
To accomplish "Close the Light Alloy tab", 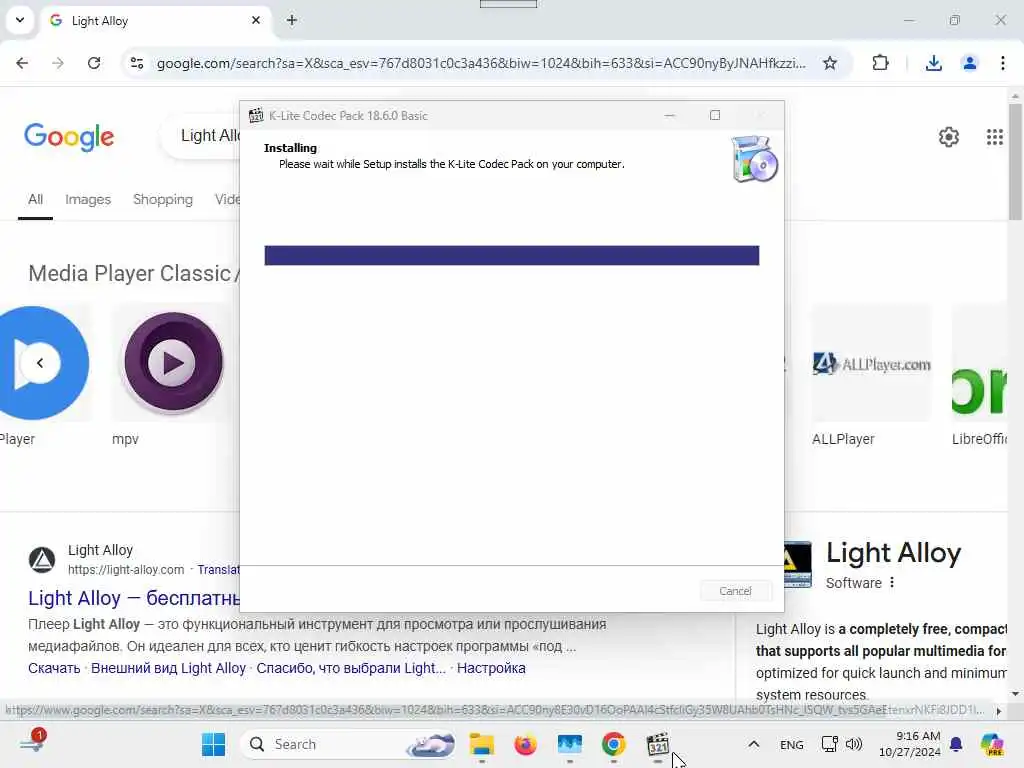I will pyautogui.click(x=256, y=20).
